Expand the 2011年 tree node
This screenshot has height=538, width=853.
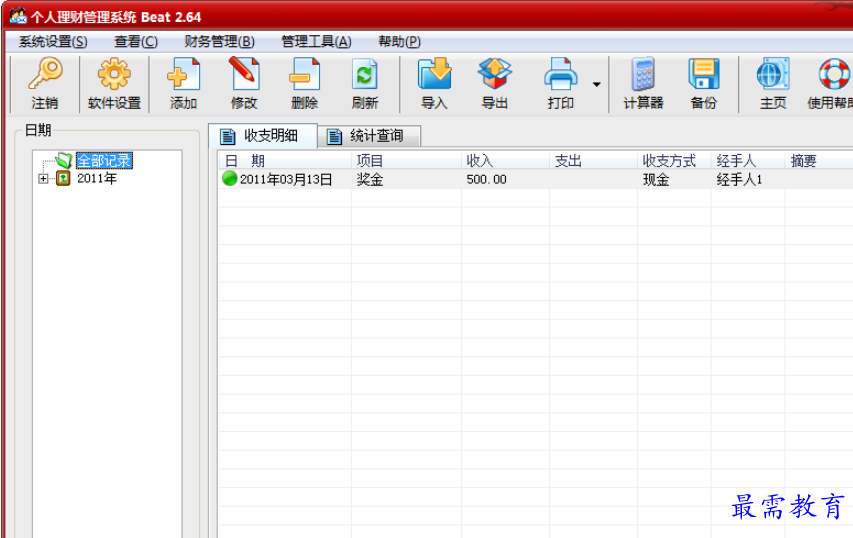(43, 178)
